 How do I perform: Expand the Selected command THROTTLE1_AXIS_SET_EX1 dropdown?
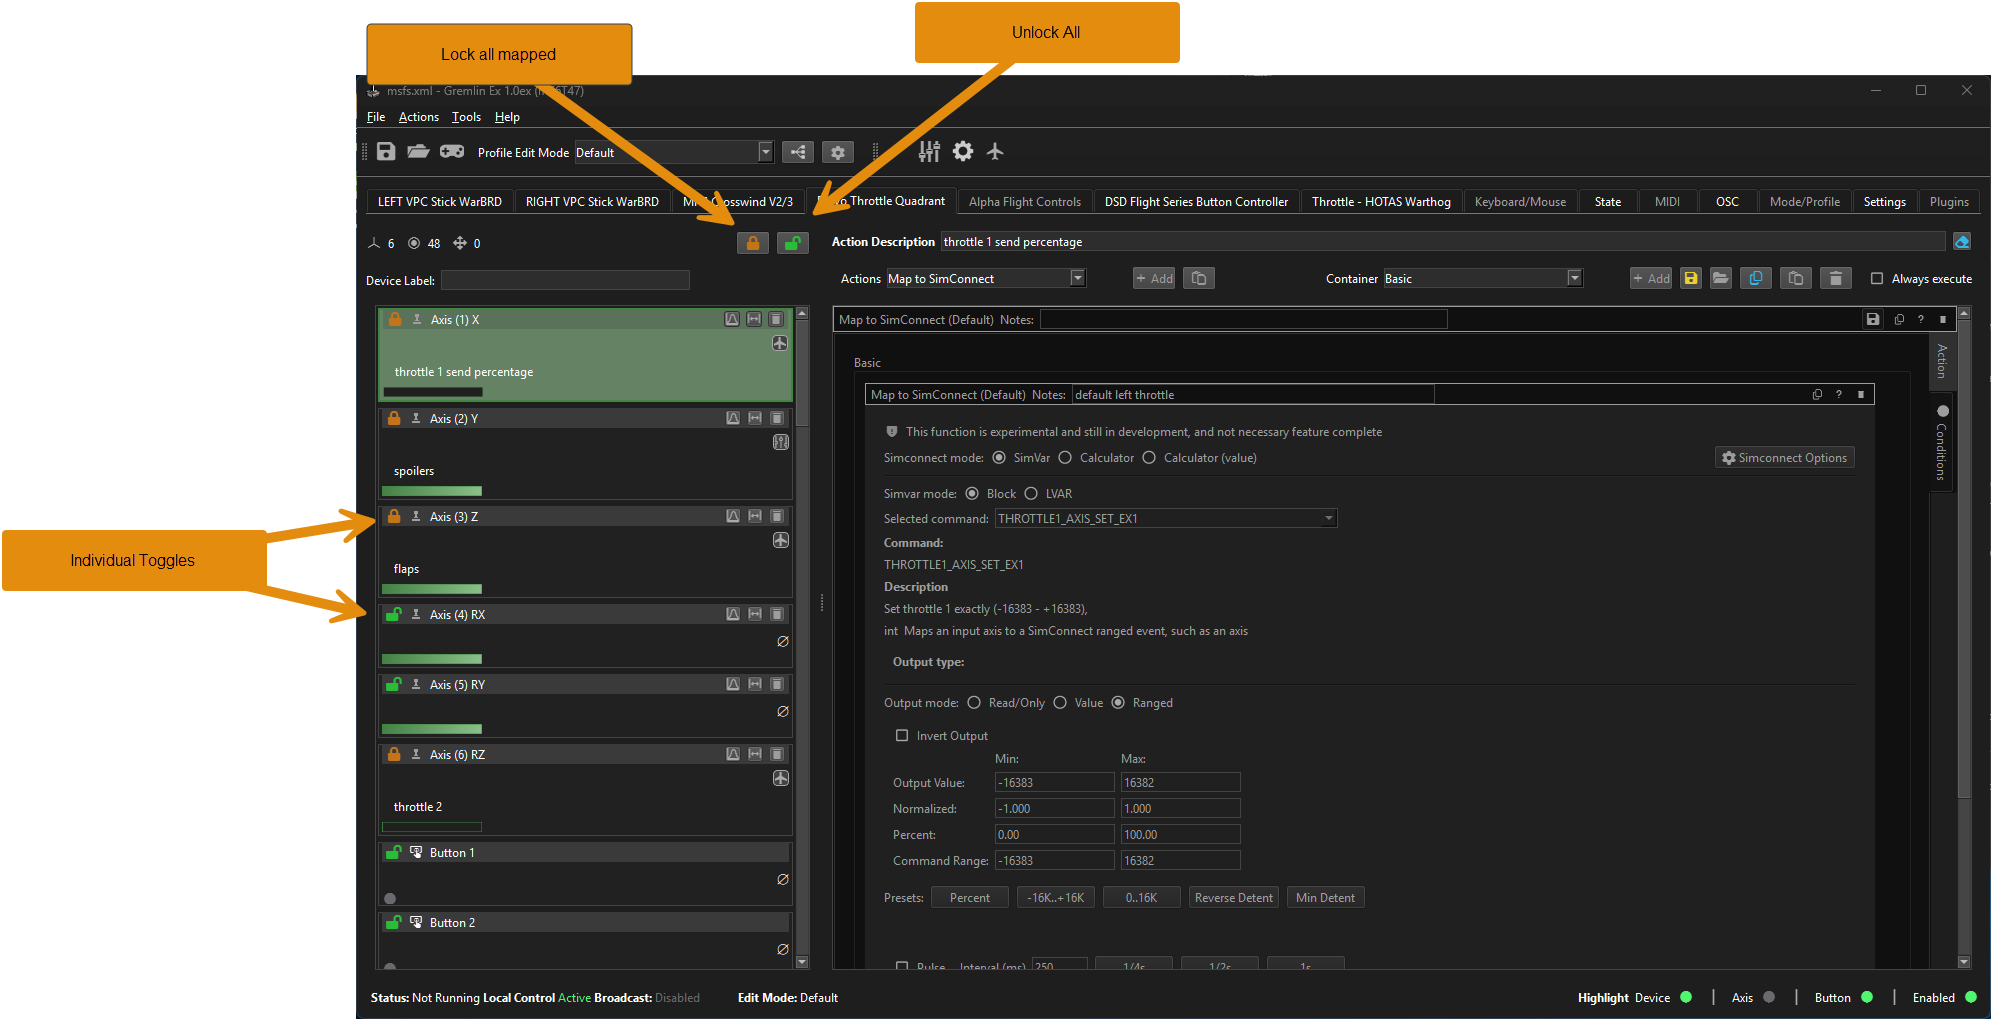[x=1166, y=518]
